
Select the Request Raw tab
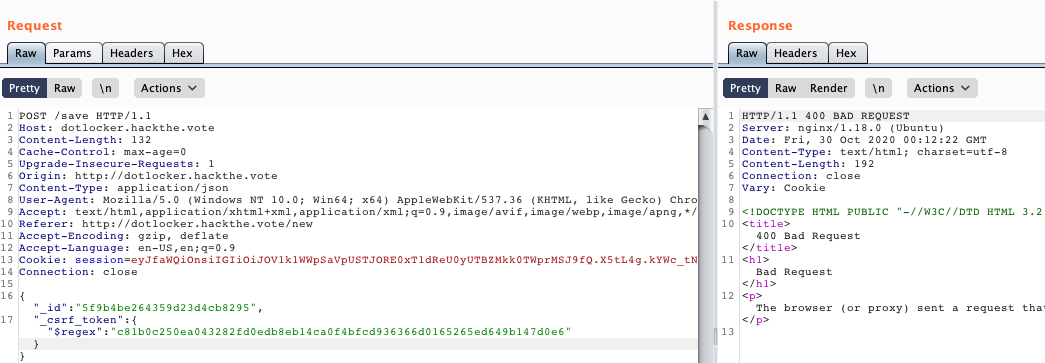point(26,53)
